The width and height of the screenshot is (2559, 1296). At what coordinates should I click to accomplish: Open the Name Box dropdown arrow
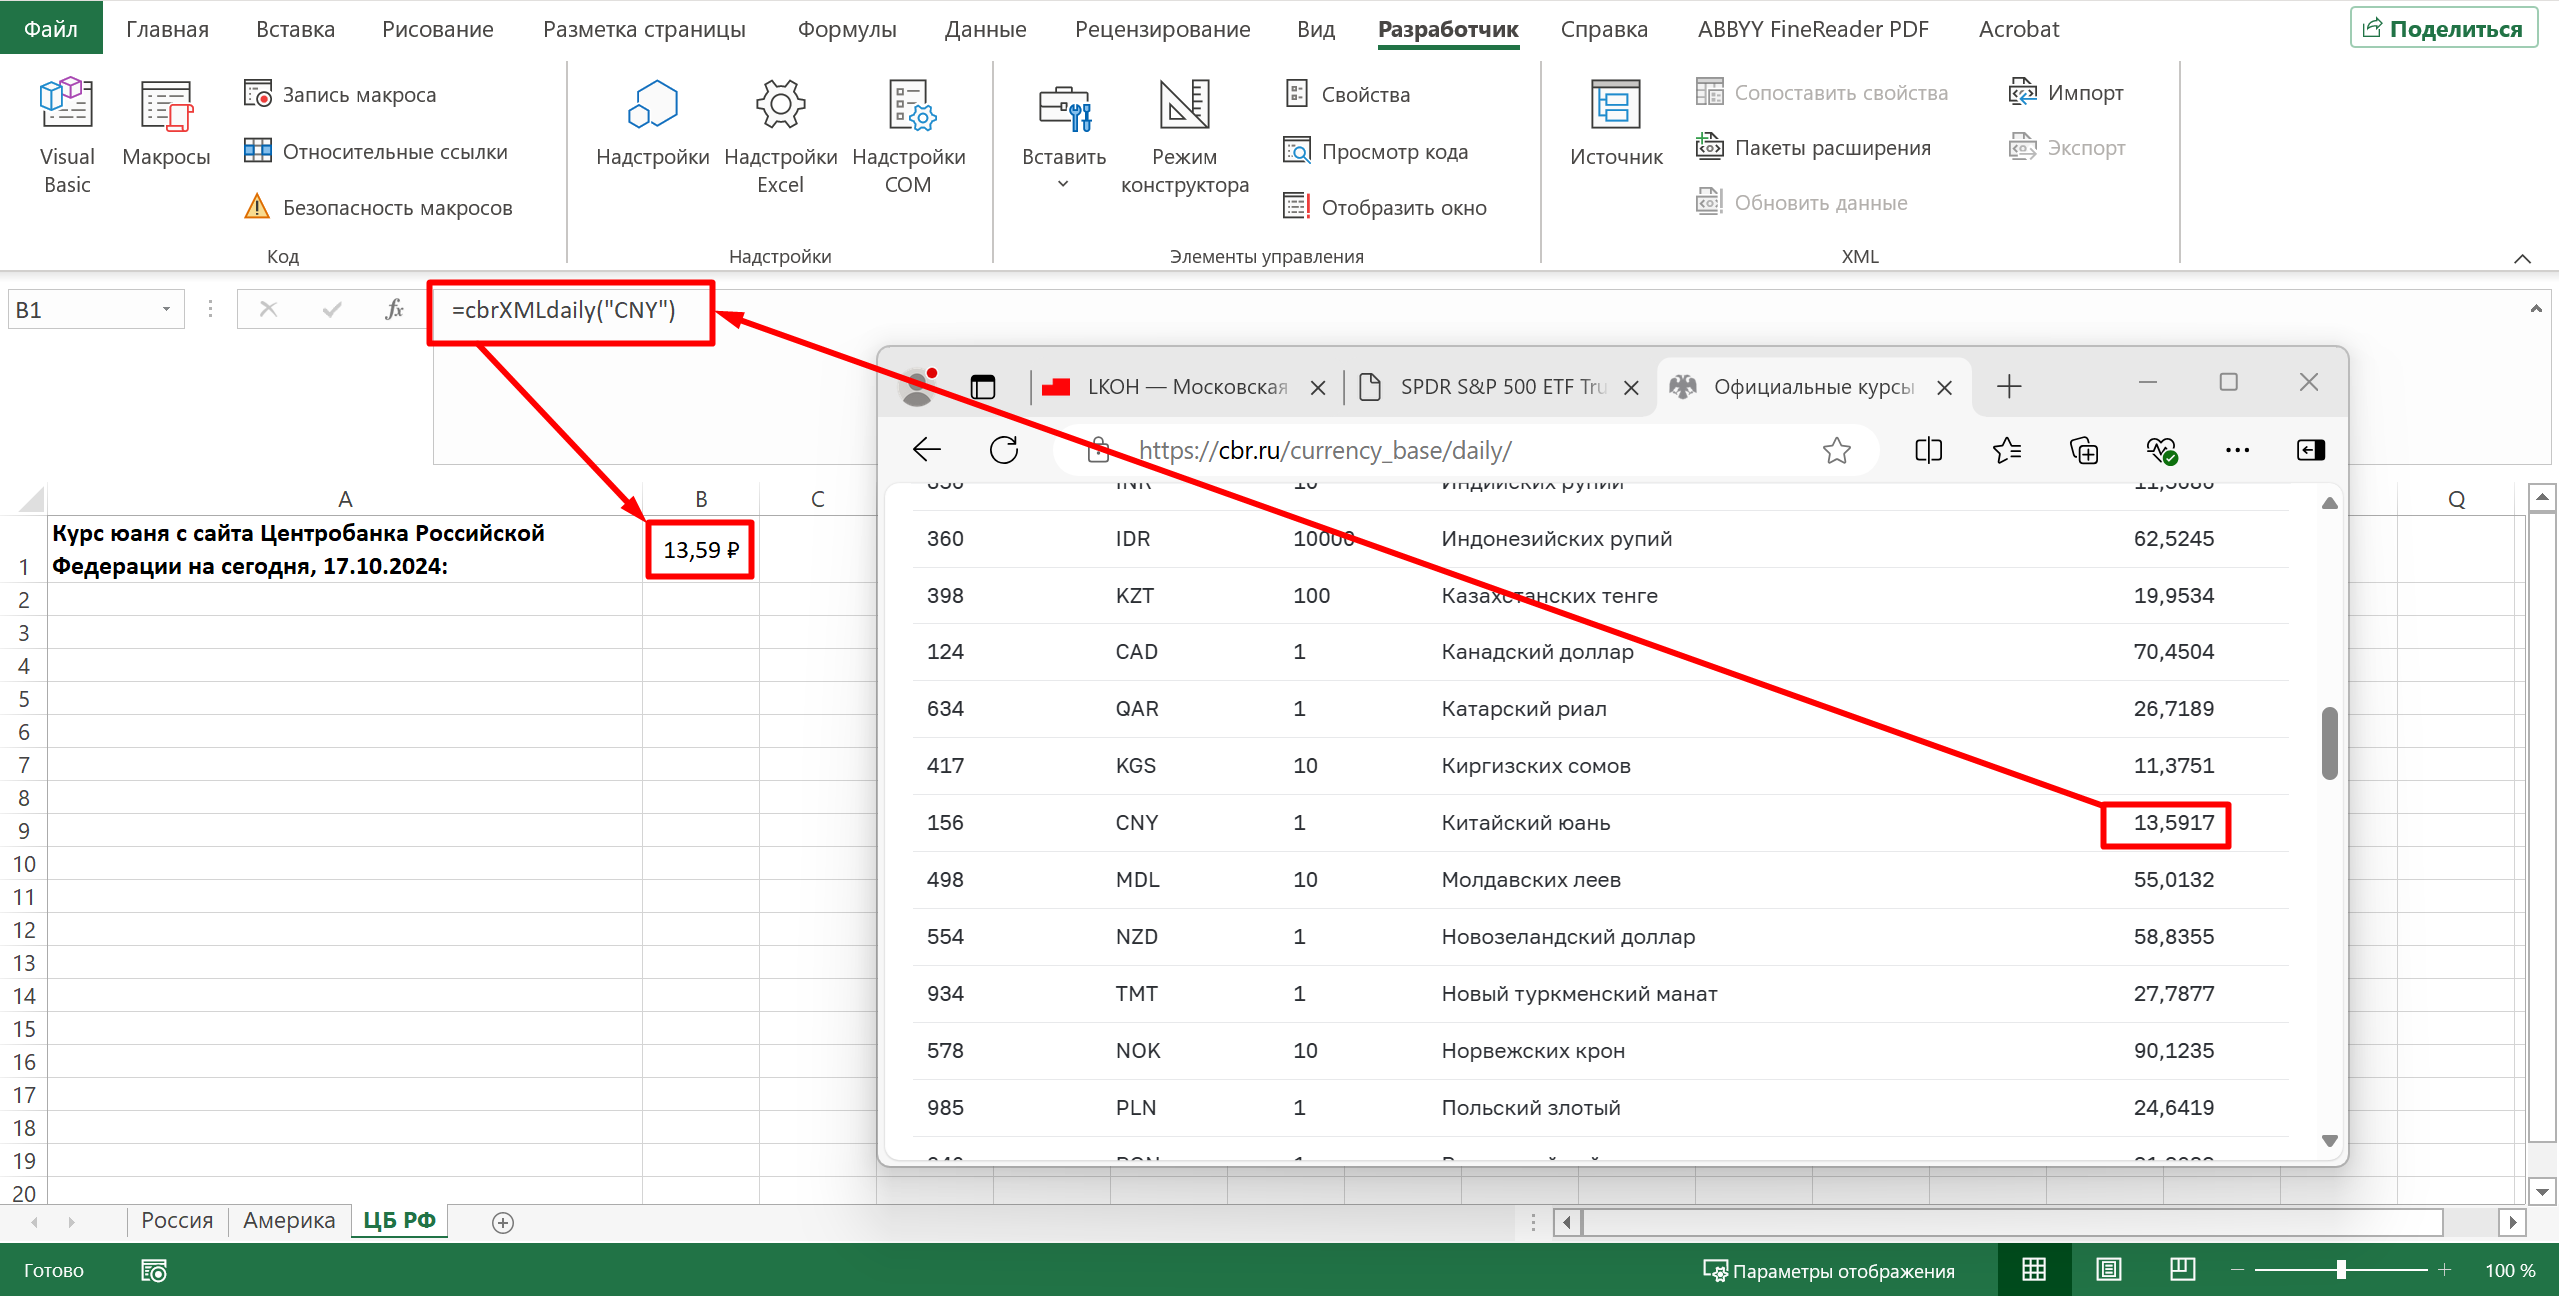(166, 310)
